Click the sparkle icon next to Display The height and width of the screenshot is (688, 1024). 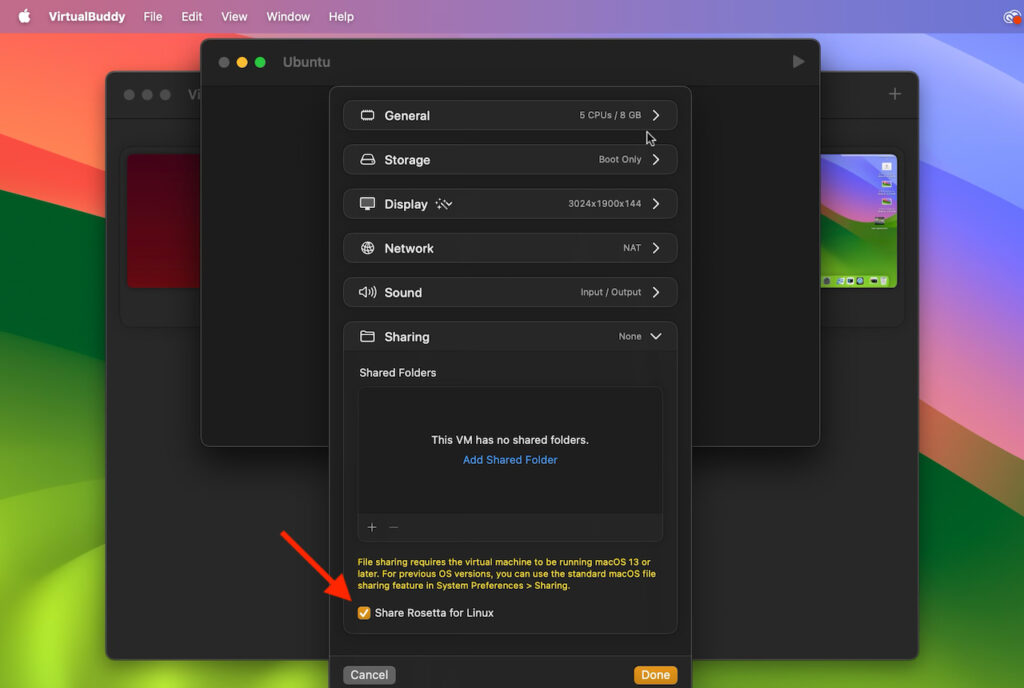click(x=444, y=204)
